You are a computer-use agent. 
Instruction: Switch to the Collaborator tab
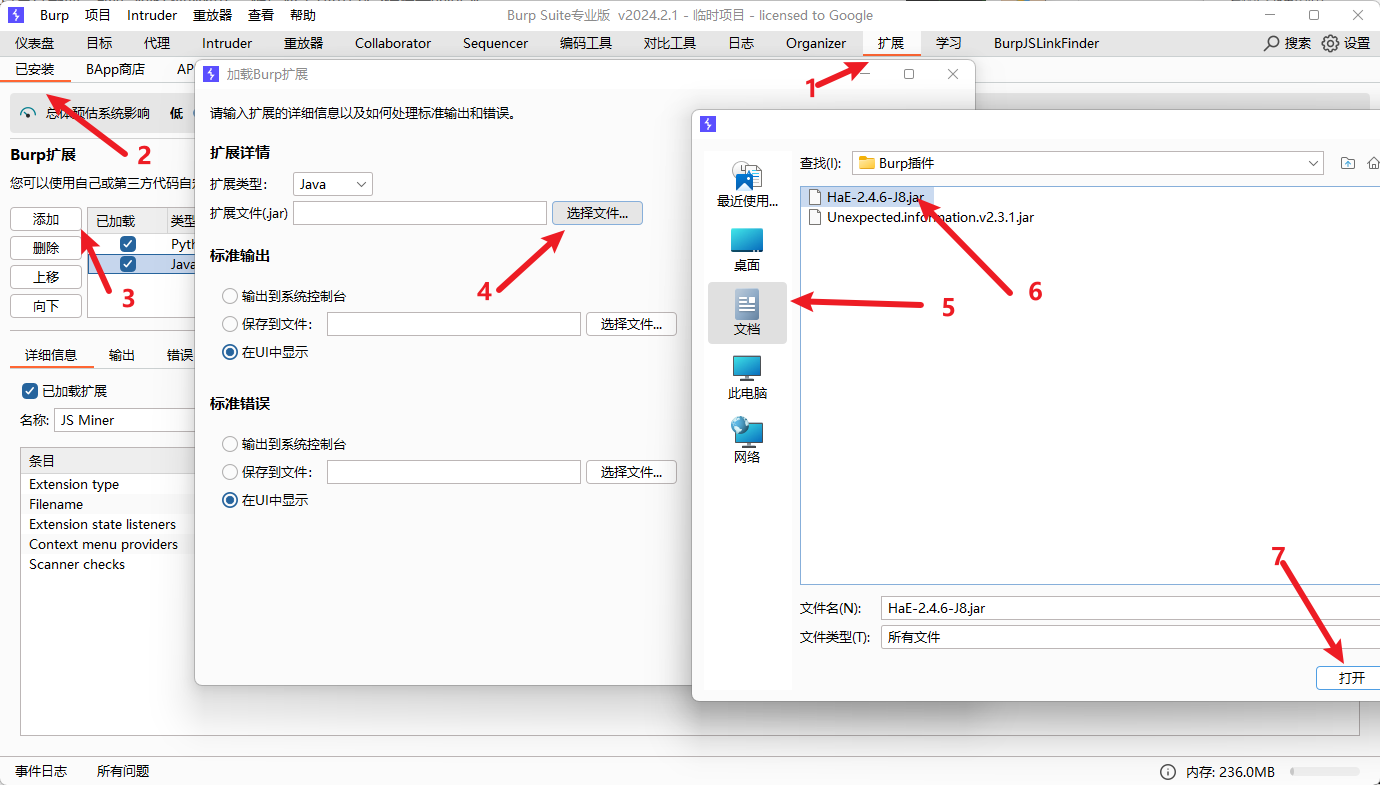coord(393,43)
